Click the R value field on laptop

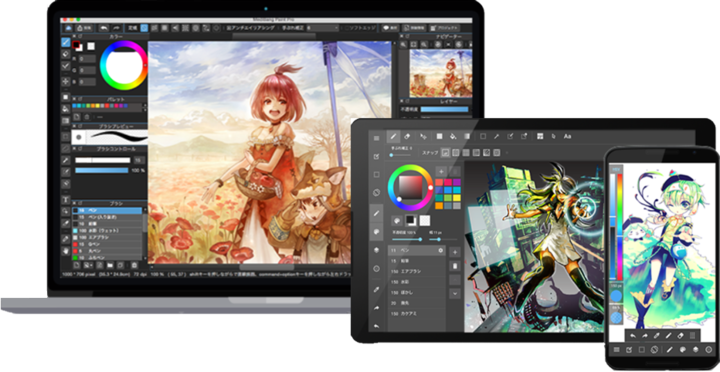click(x=86, y=59)
